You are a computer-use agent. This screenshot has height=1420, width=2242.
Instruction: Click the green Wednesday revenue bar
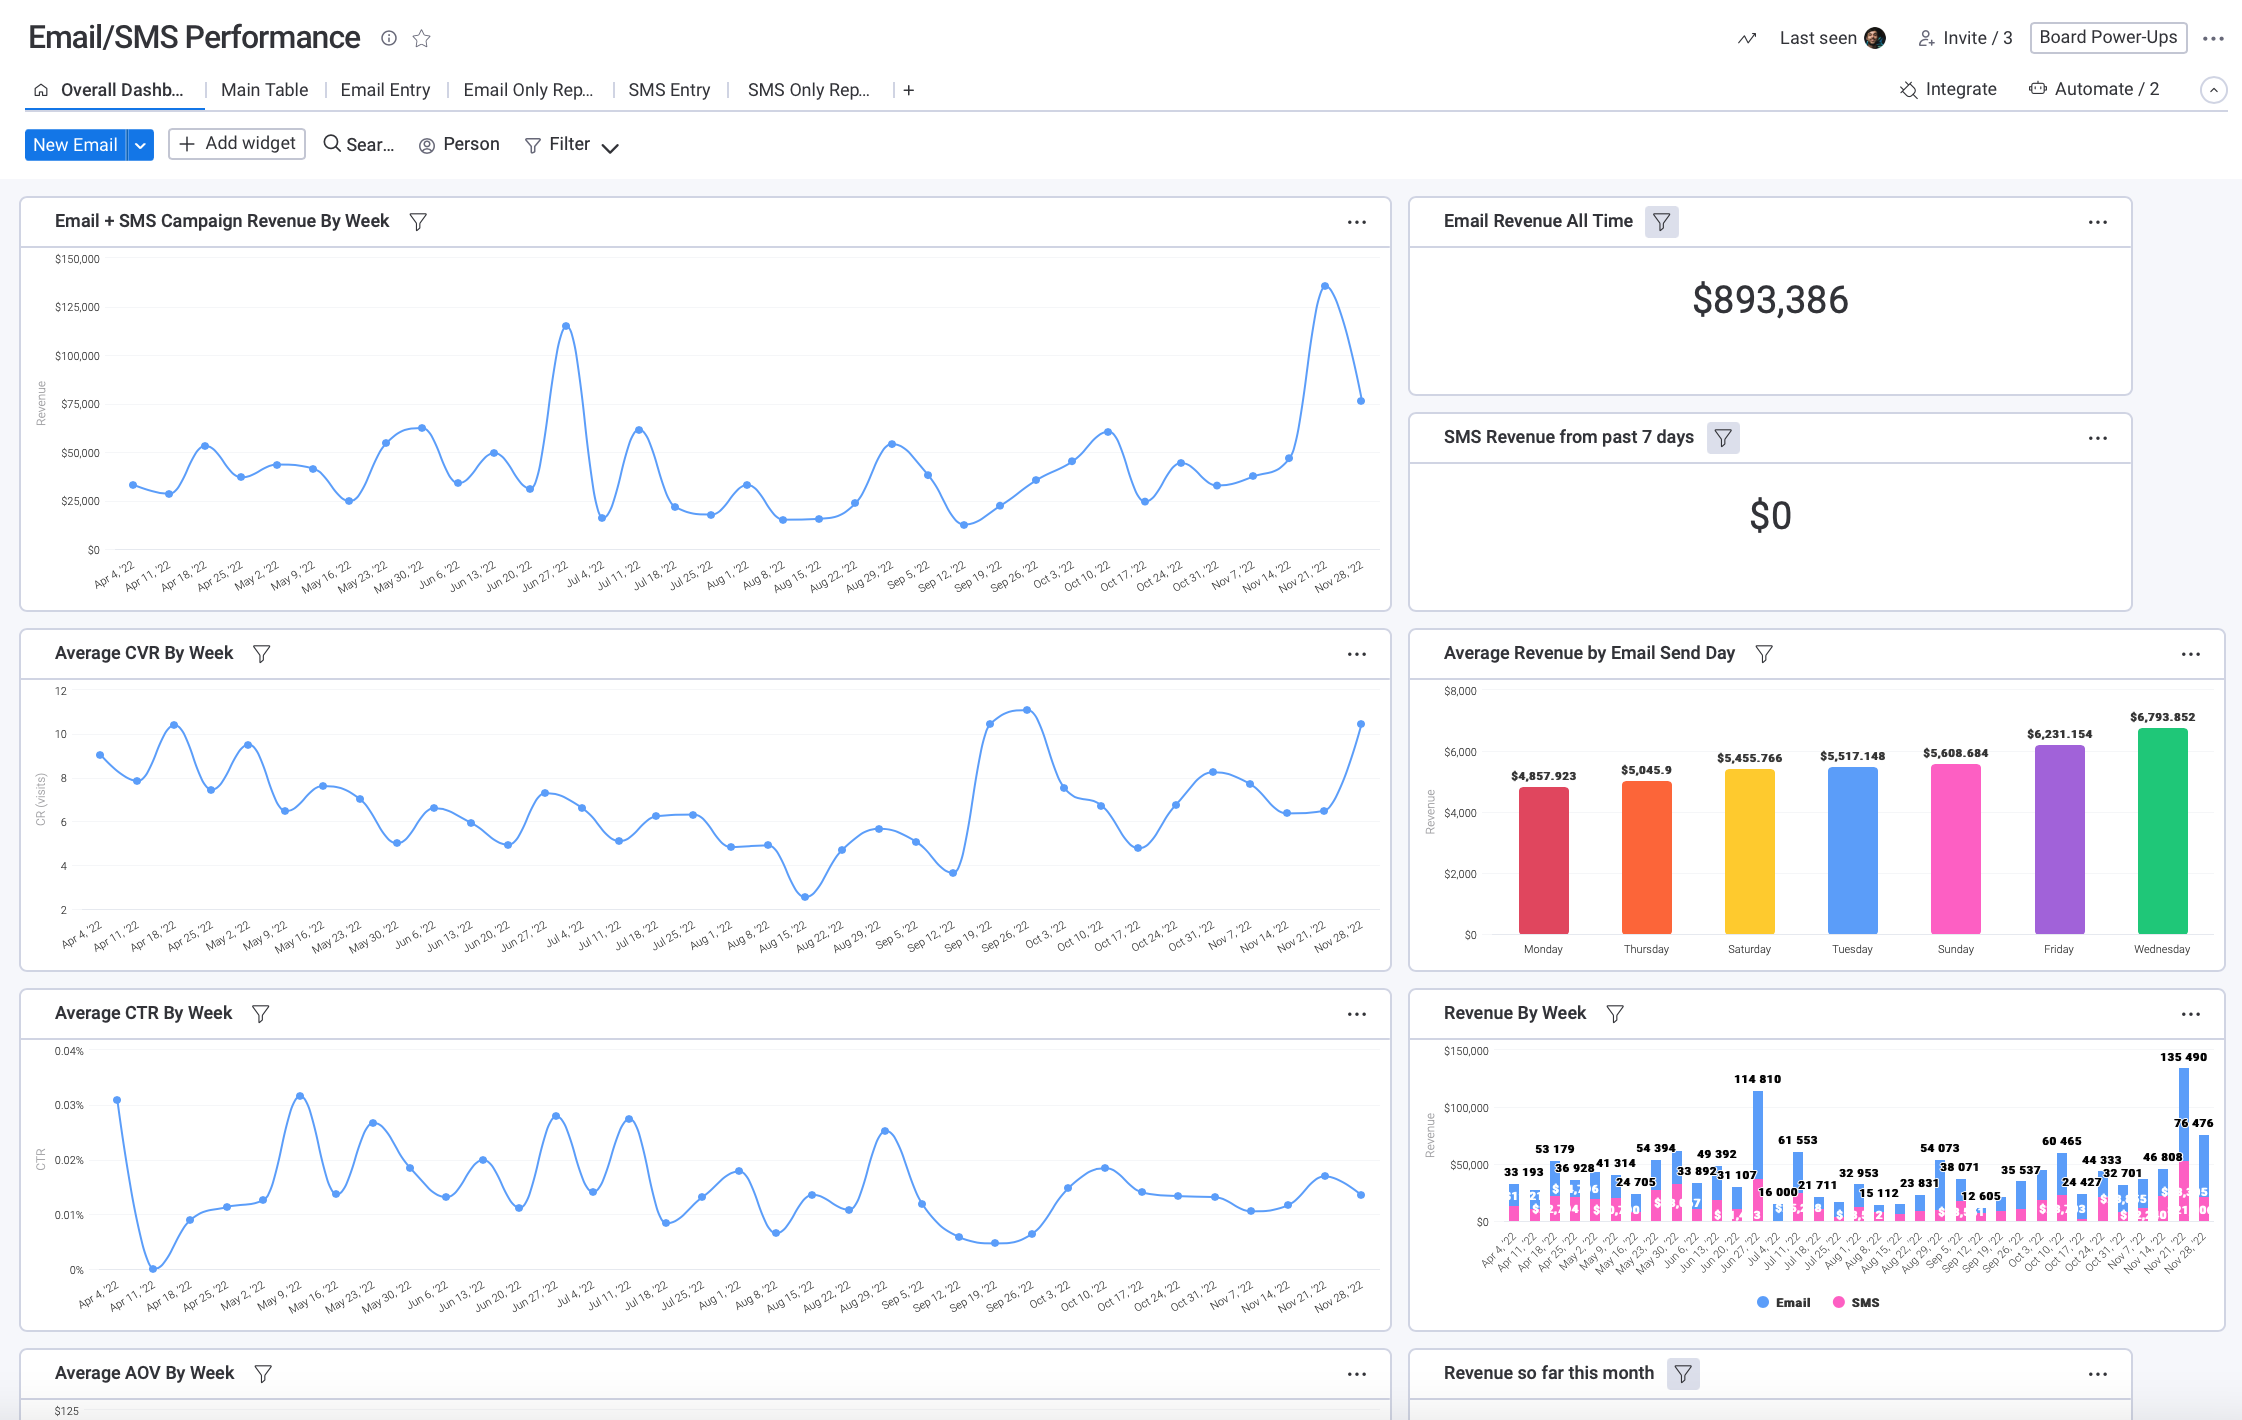click(2161, 830)
